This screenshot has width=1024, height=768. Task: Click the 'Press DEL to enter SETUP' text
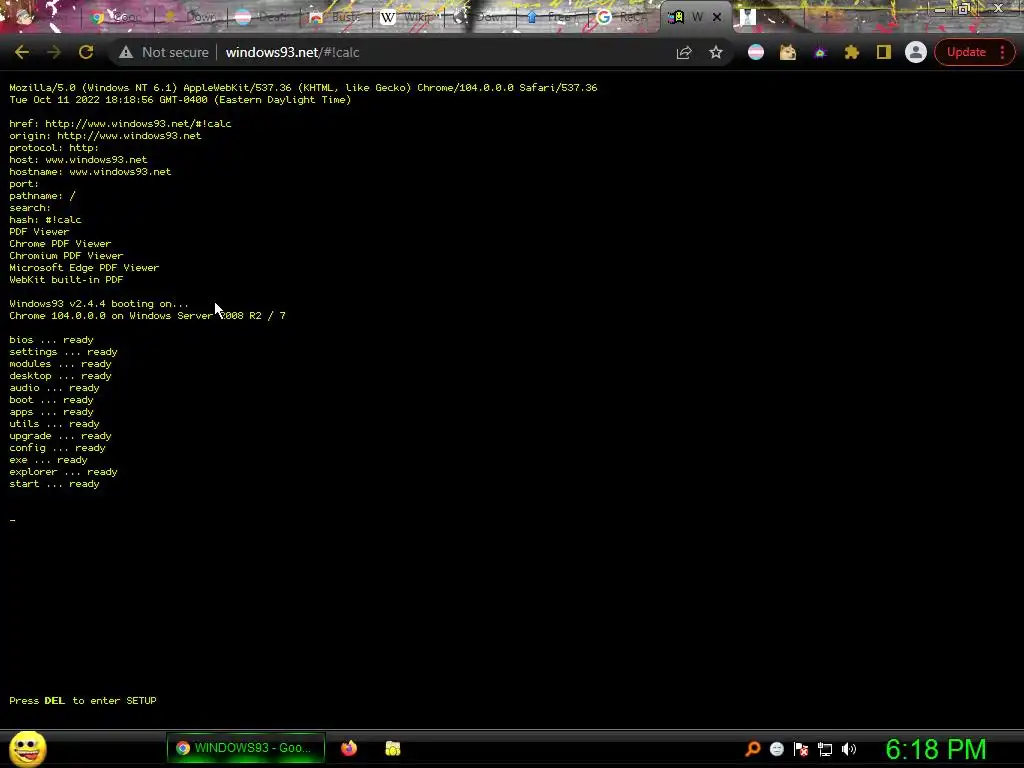pos(83,700)
